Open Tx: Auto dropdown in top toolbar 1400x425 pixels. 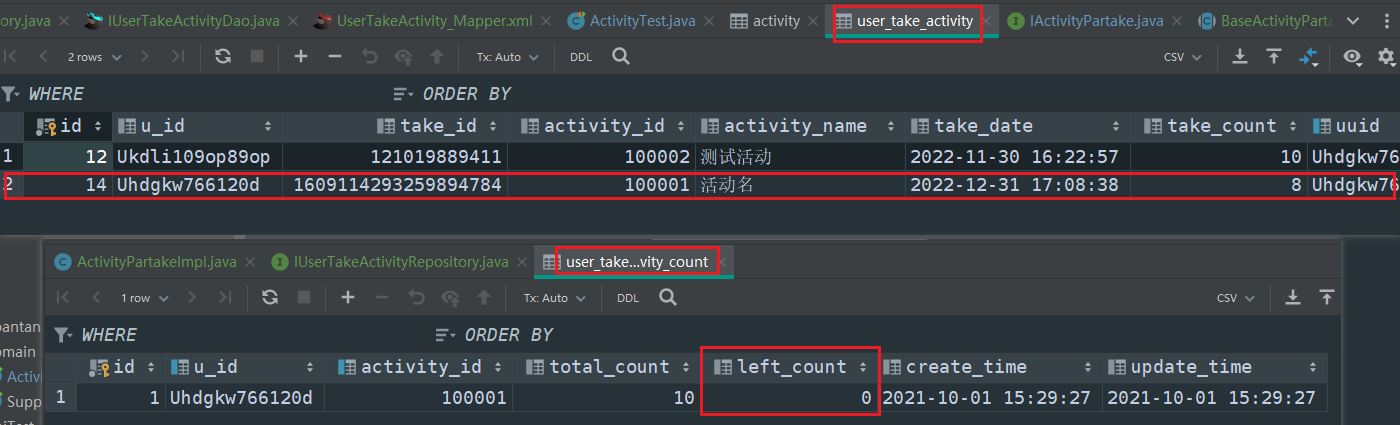click(507, 57)
